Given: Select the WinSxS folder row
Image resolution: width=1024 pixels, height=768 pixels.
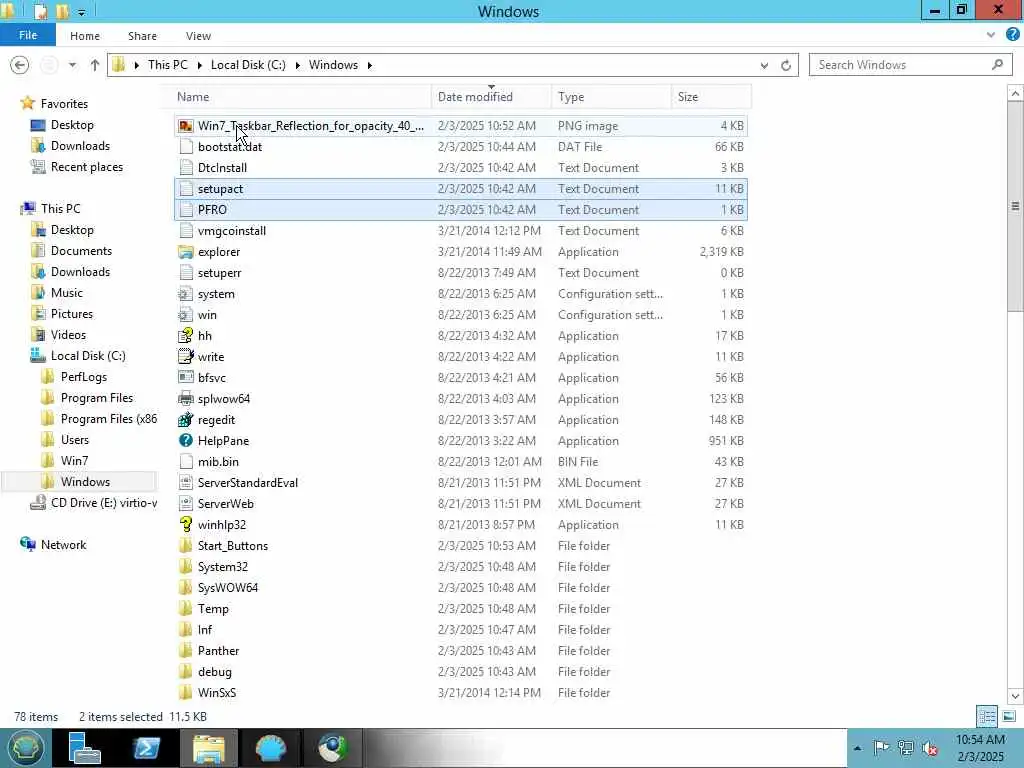Looking at the screenshot, I should pos(460,693).
